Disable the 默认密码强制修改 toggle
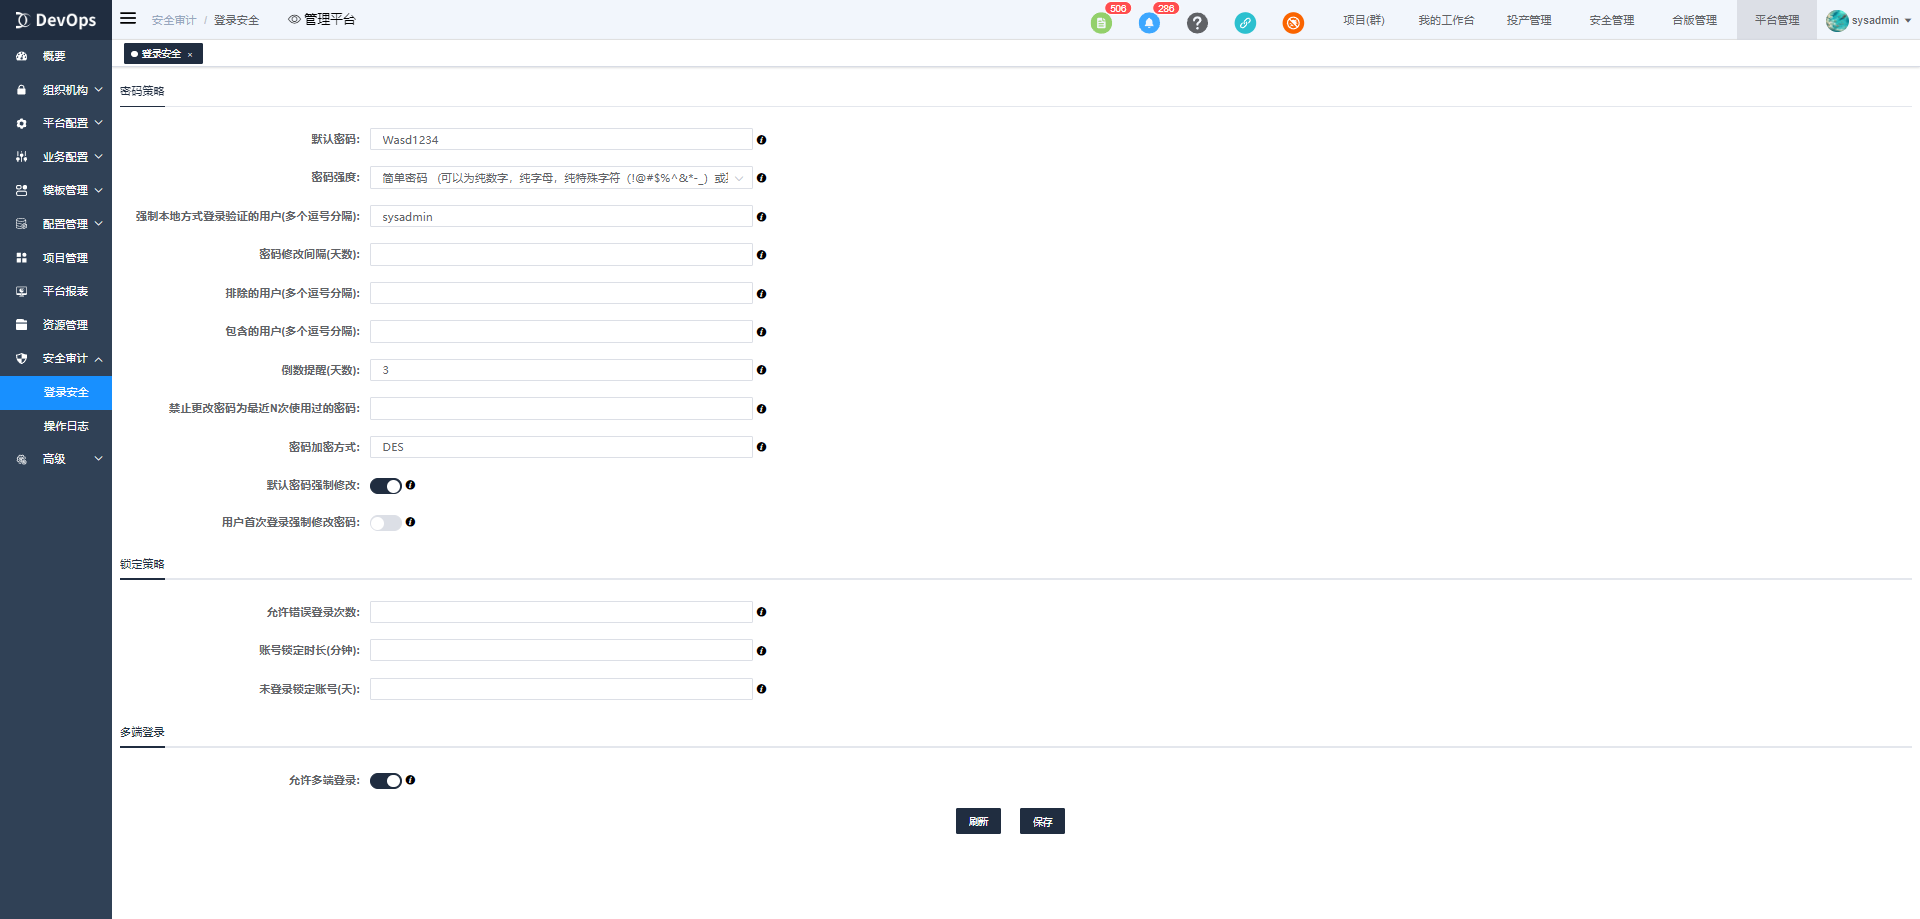Screen dimensions: 1920x919 [x=385, y=486]
